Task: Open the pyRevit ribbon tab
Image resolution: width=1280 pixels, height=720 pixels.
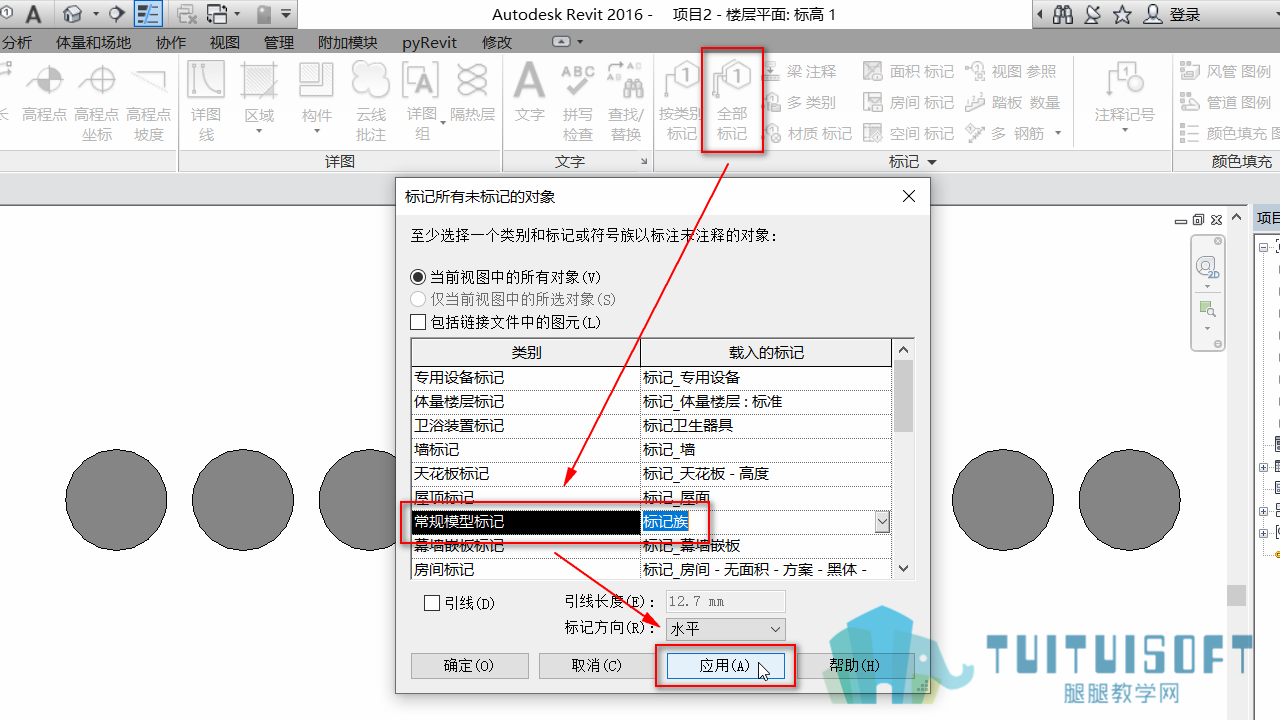Action: pos(430,42)
